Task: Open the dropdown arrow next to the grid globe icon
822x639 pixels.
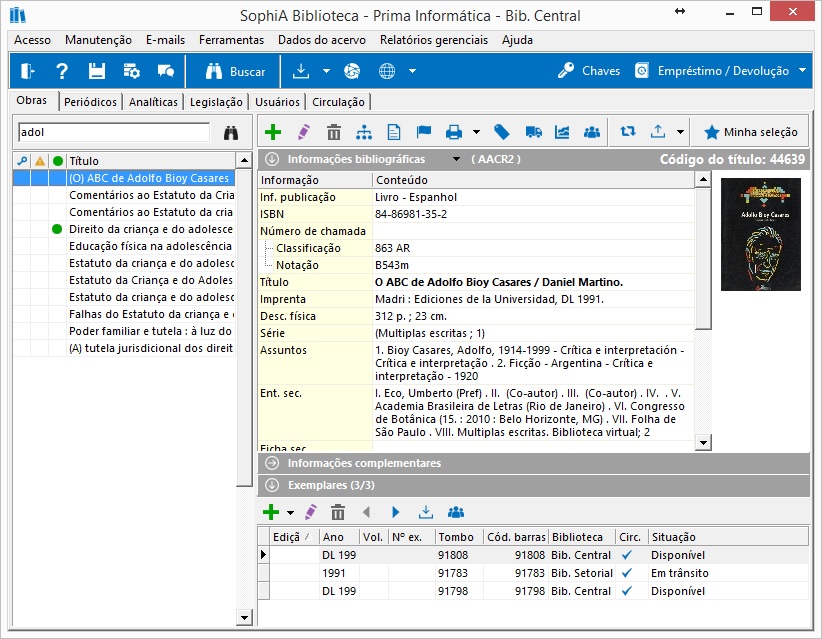Action: (412, 71)
